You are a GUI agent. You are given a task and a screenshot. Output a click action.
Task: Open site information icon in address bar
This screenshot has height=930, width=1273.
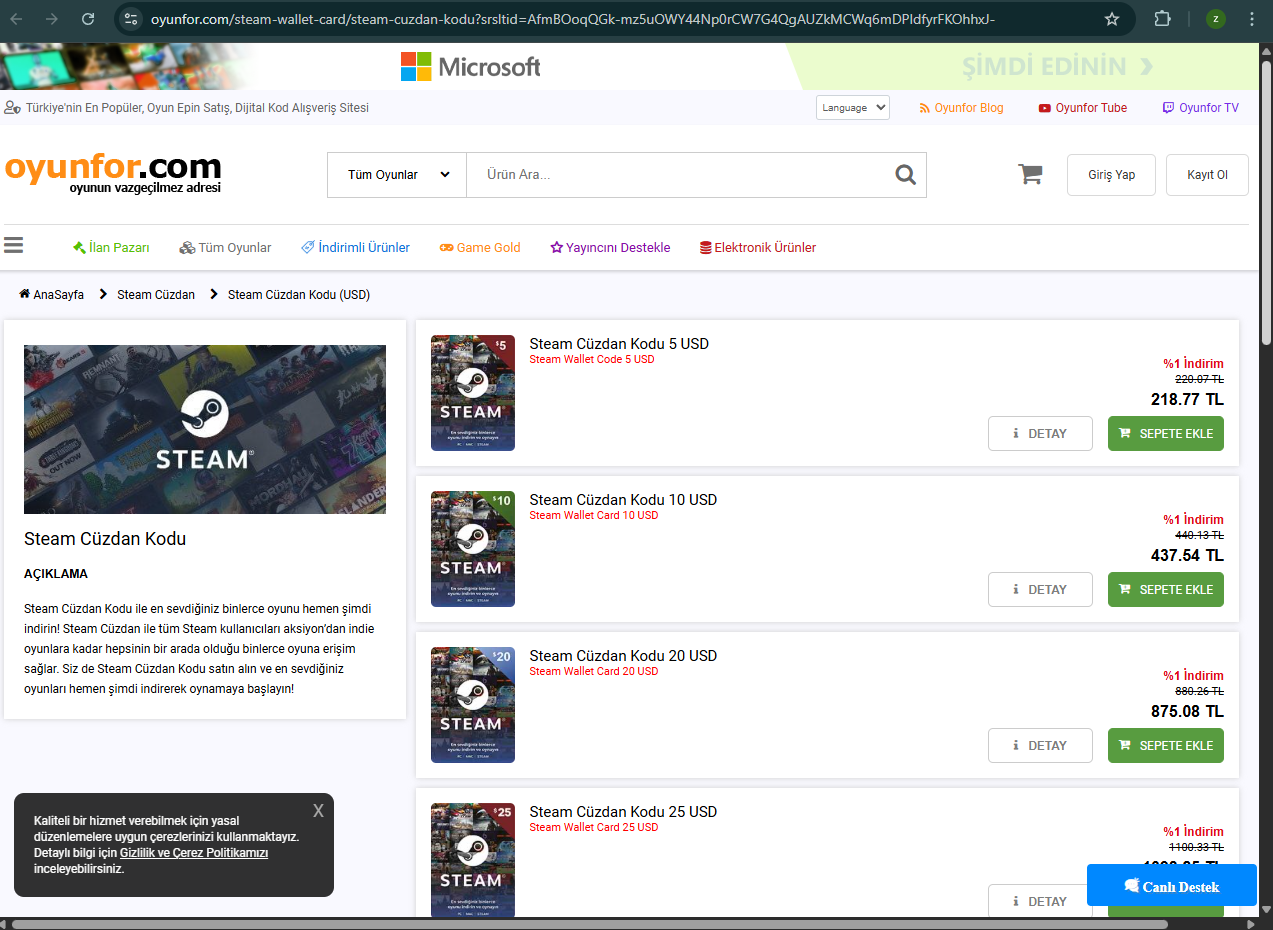tap(131, 19)
